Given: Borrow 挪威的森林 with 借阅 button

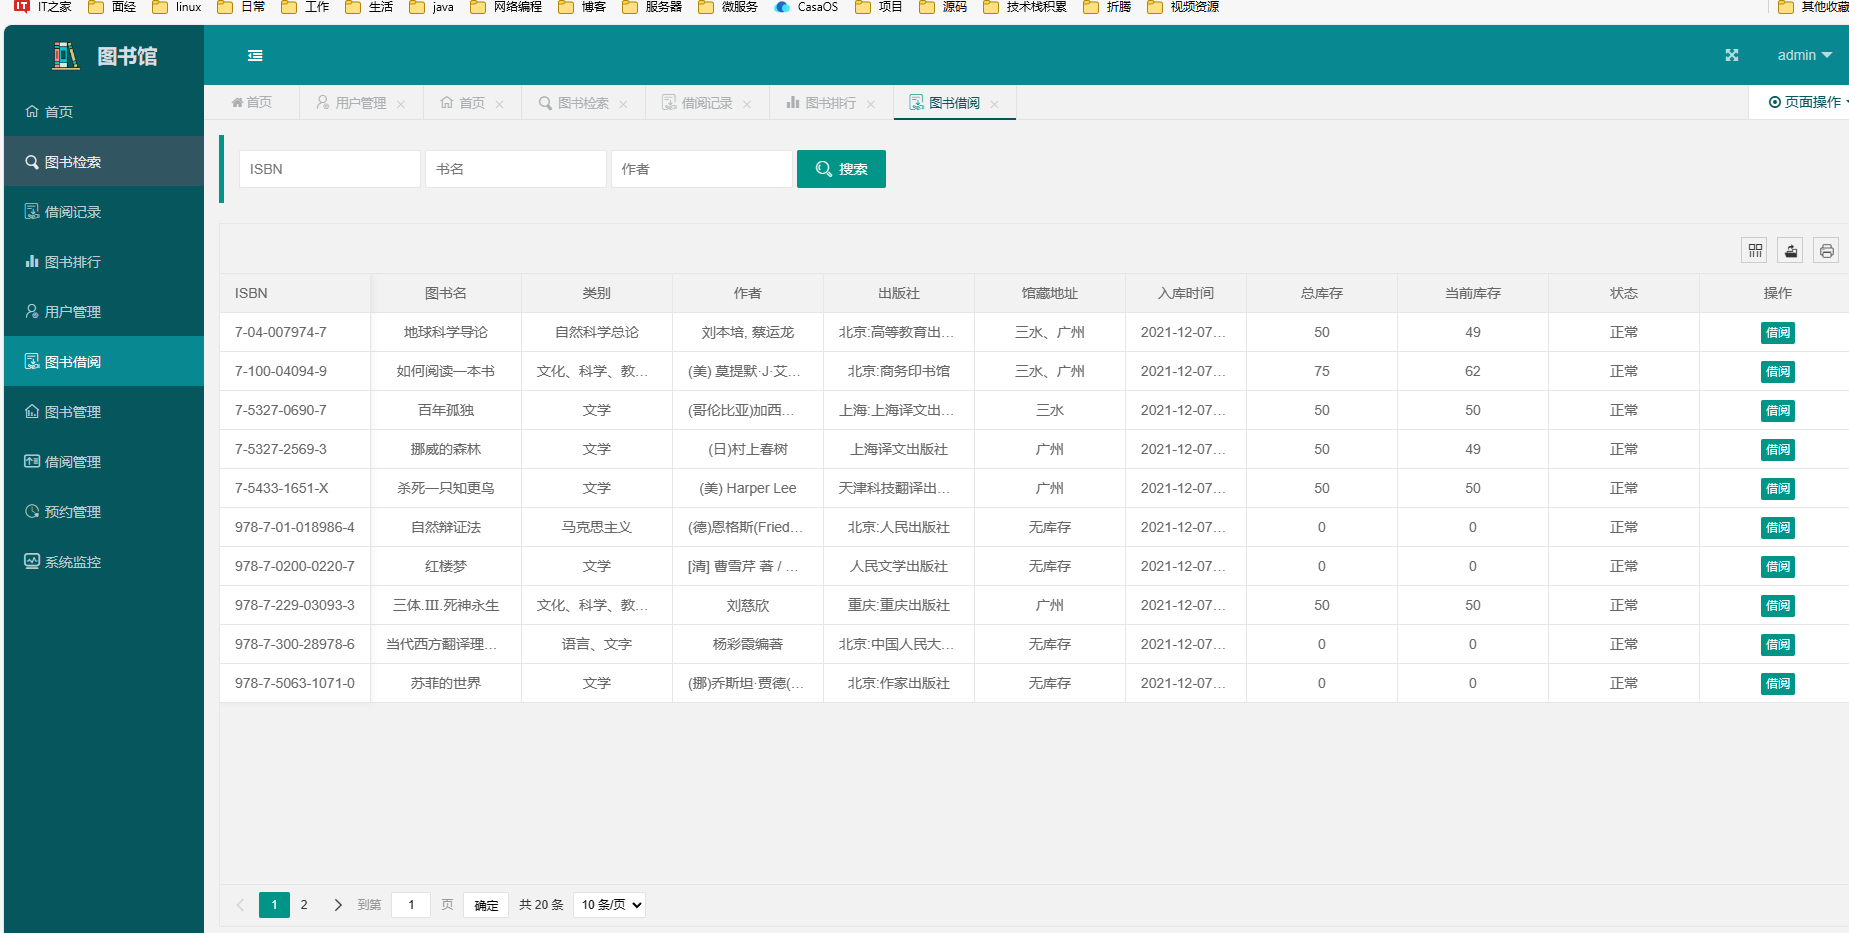Looking at the screenshot, I should tap(1777, 449).
